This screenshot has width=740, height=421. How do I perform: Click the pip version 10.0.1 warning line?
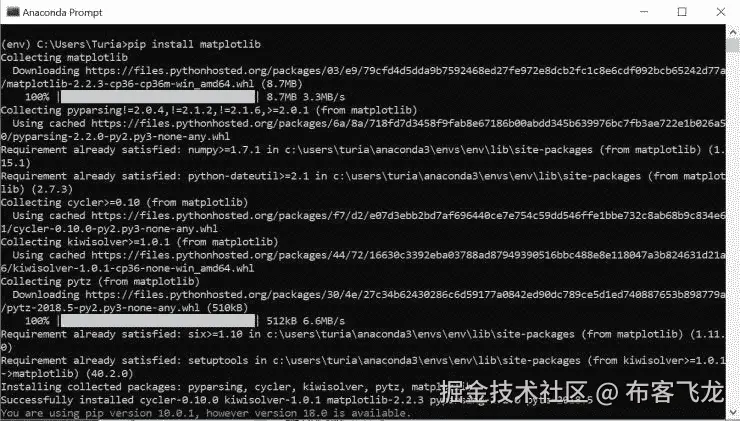(x=206, y=413)
